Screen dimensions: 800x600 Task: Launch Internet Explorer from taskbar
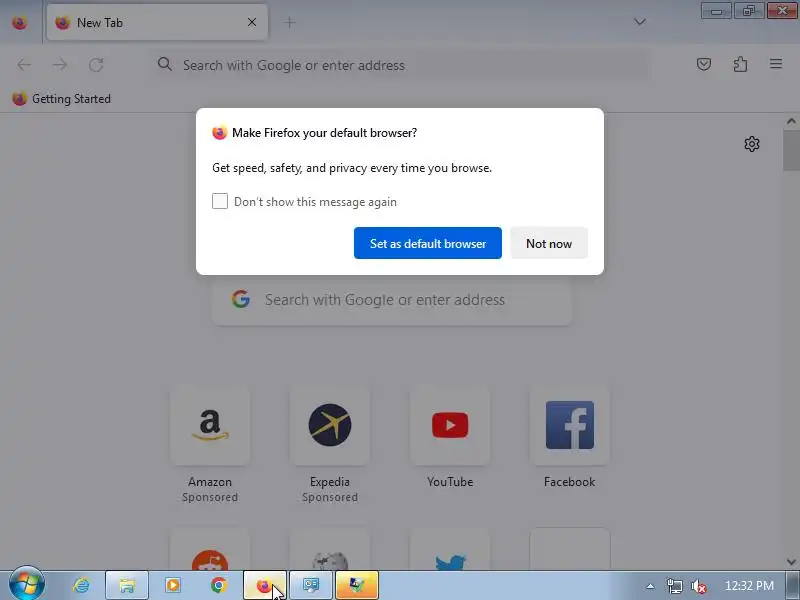coord(81,585)
